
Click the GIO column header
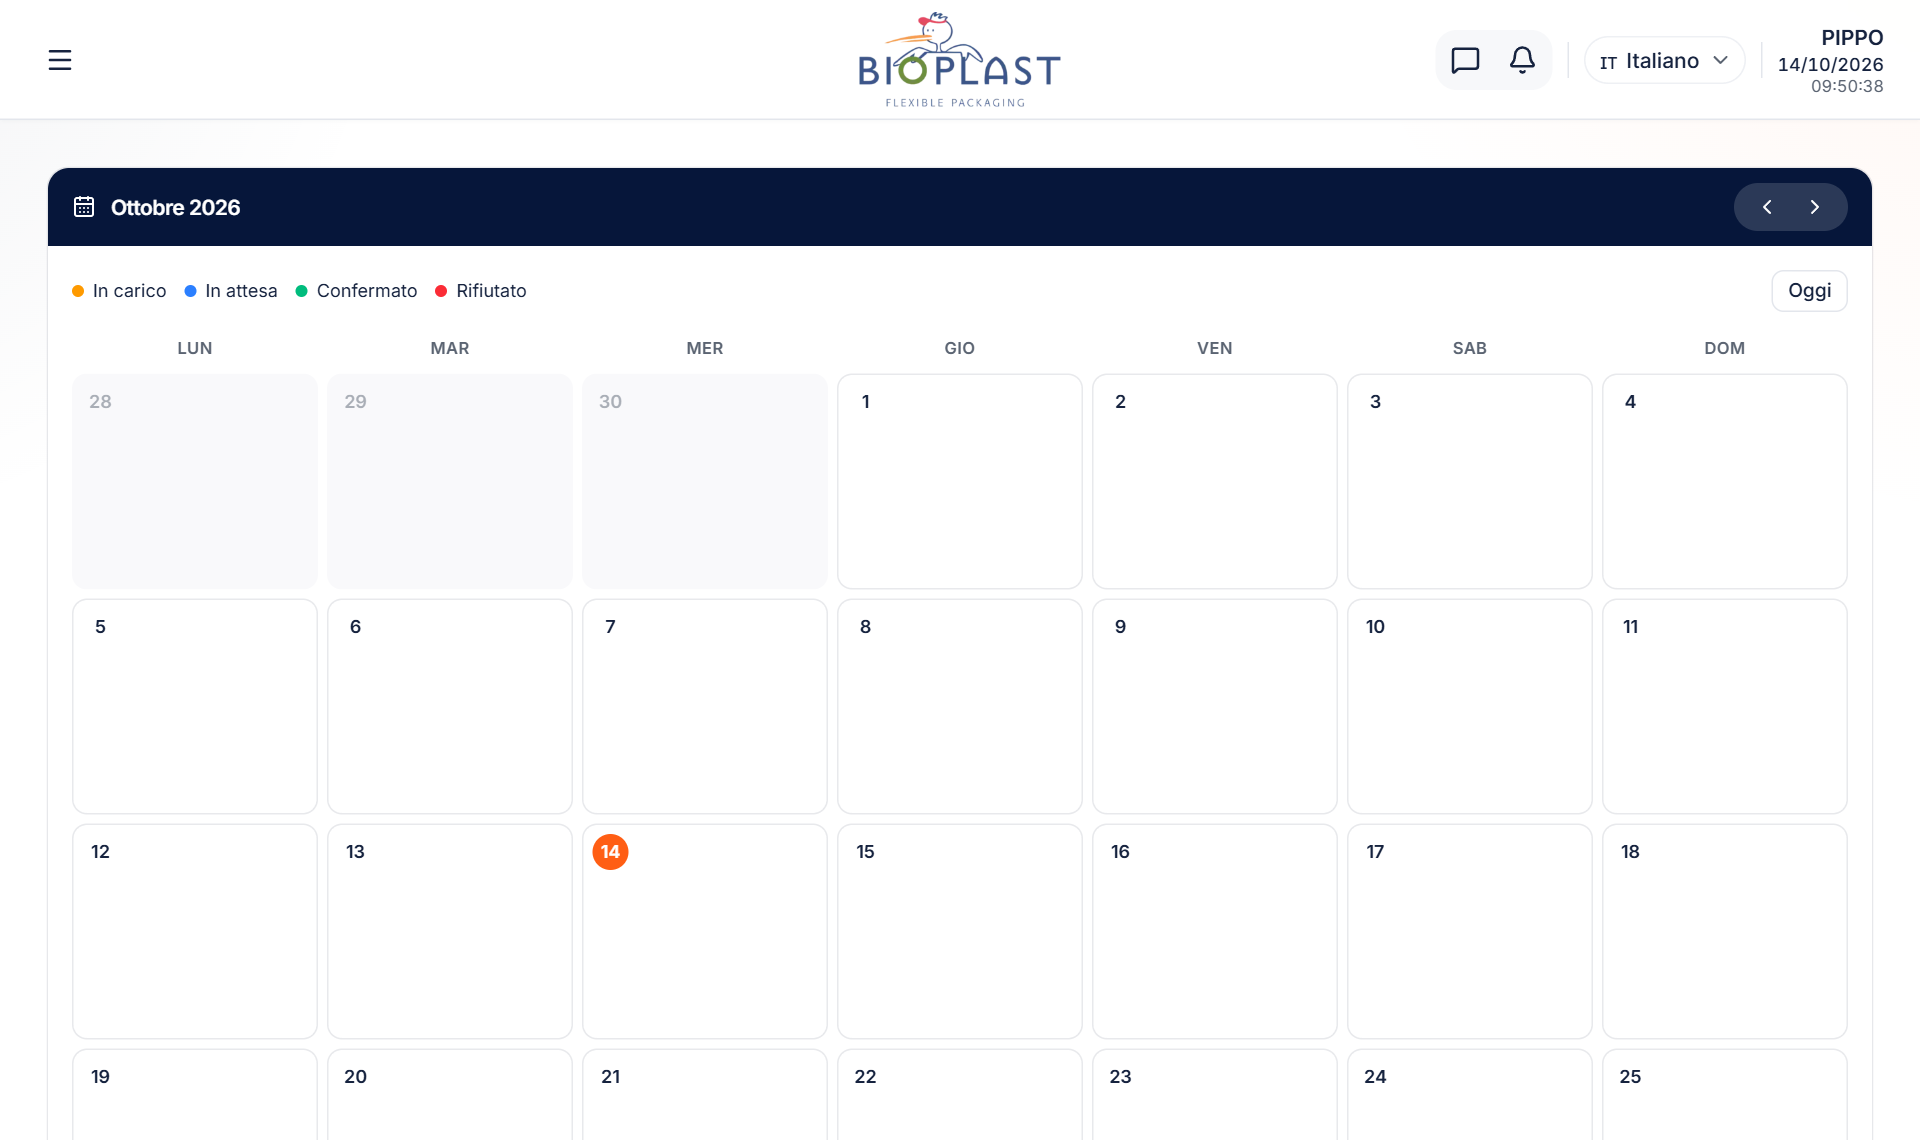(960, 348)
